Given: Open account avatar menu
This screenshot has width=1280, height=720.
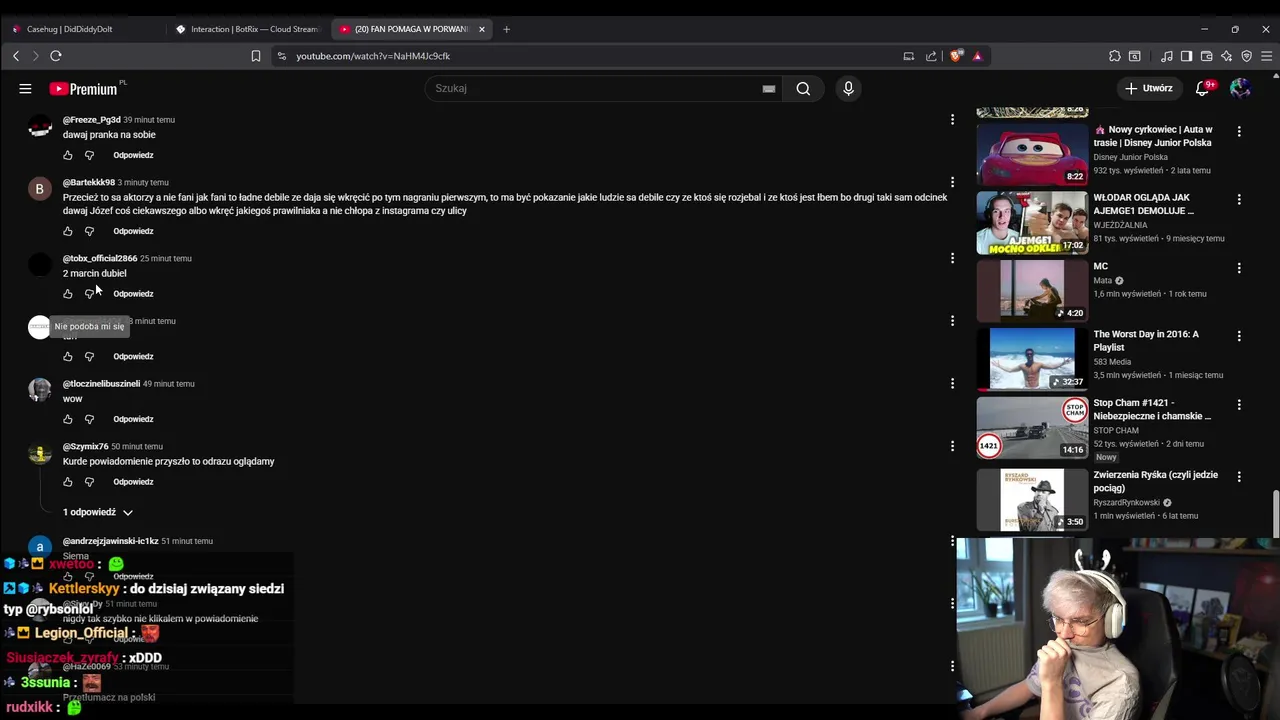Looking at the screenshot, I should [x=1240, y=88].
